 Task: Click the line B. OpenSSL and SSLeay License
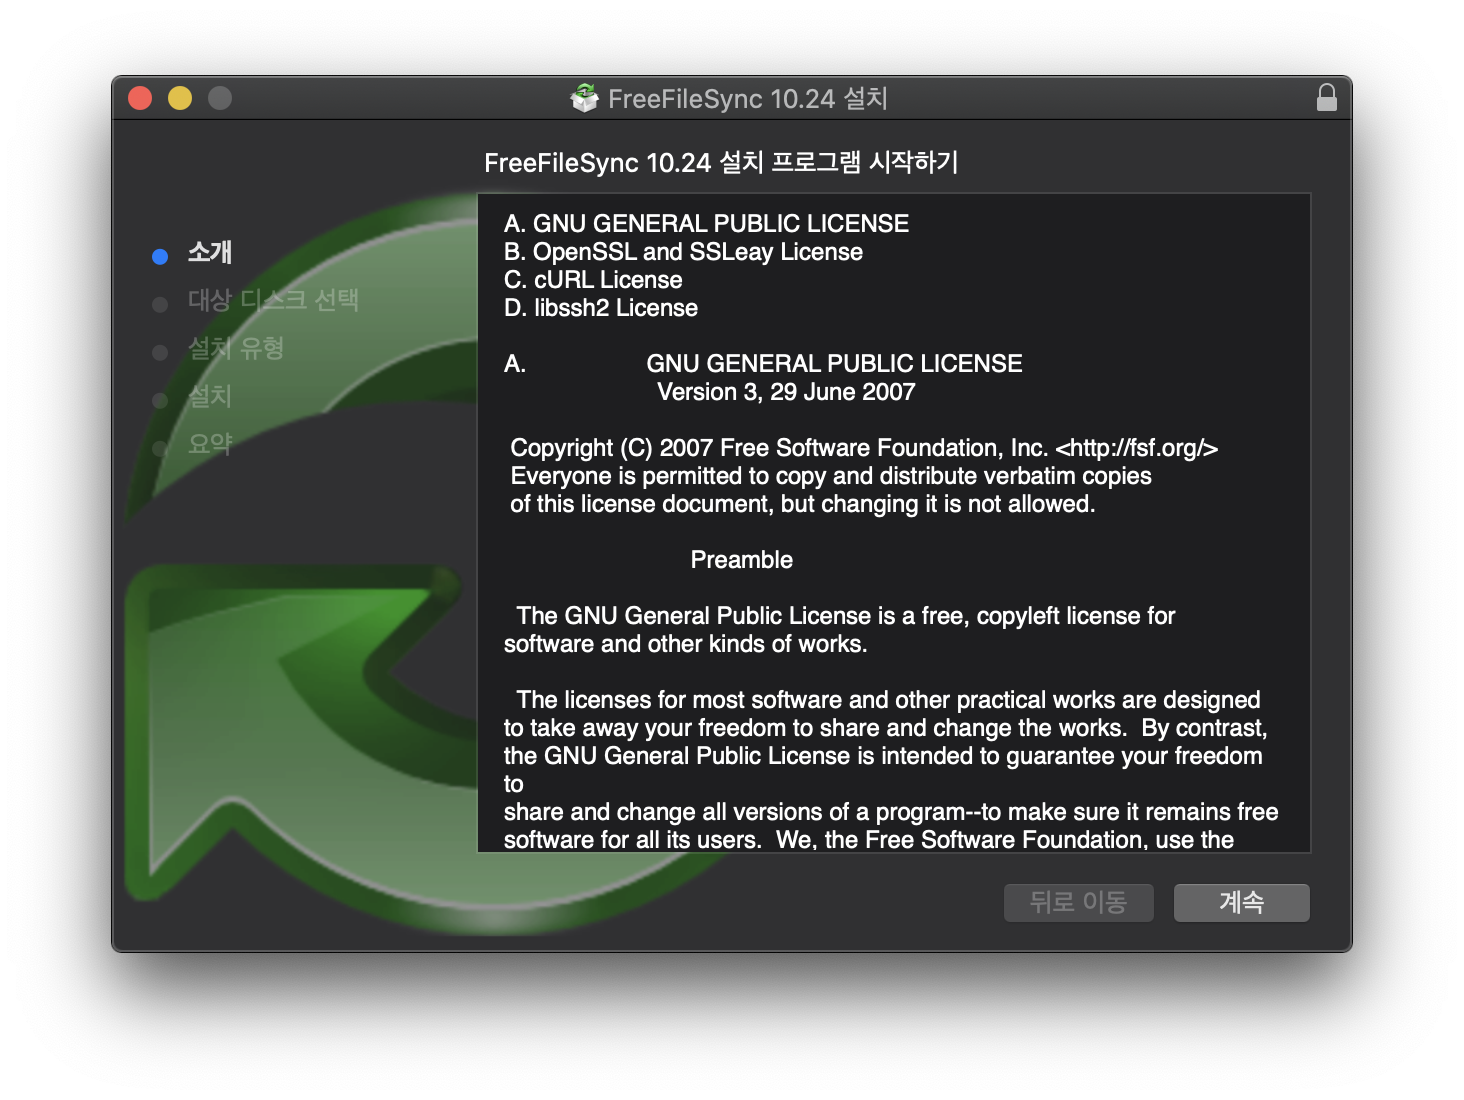coord(683,251)
